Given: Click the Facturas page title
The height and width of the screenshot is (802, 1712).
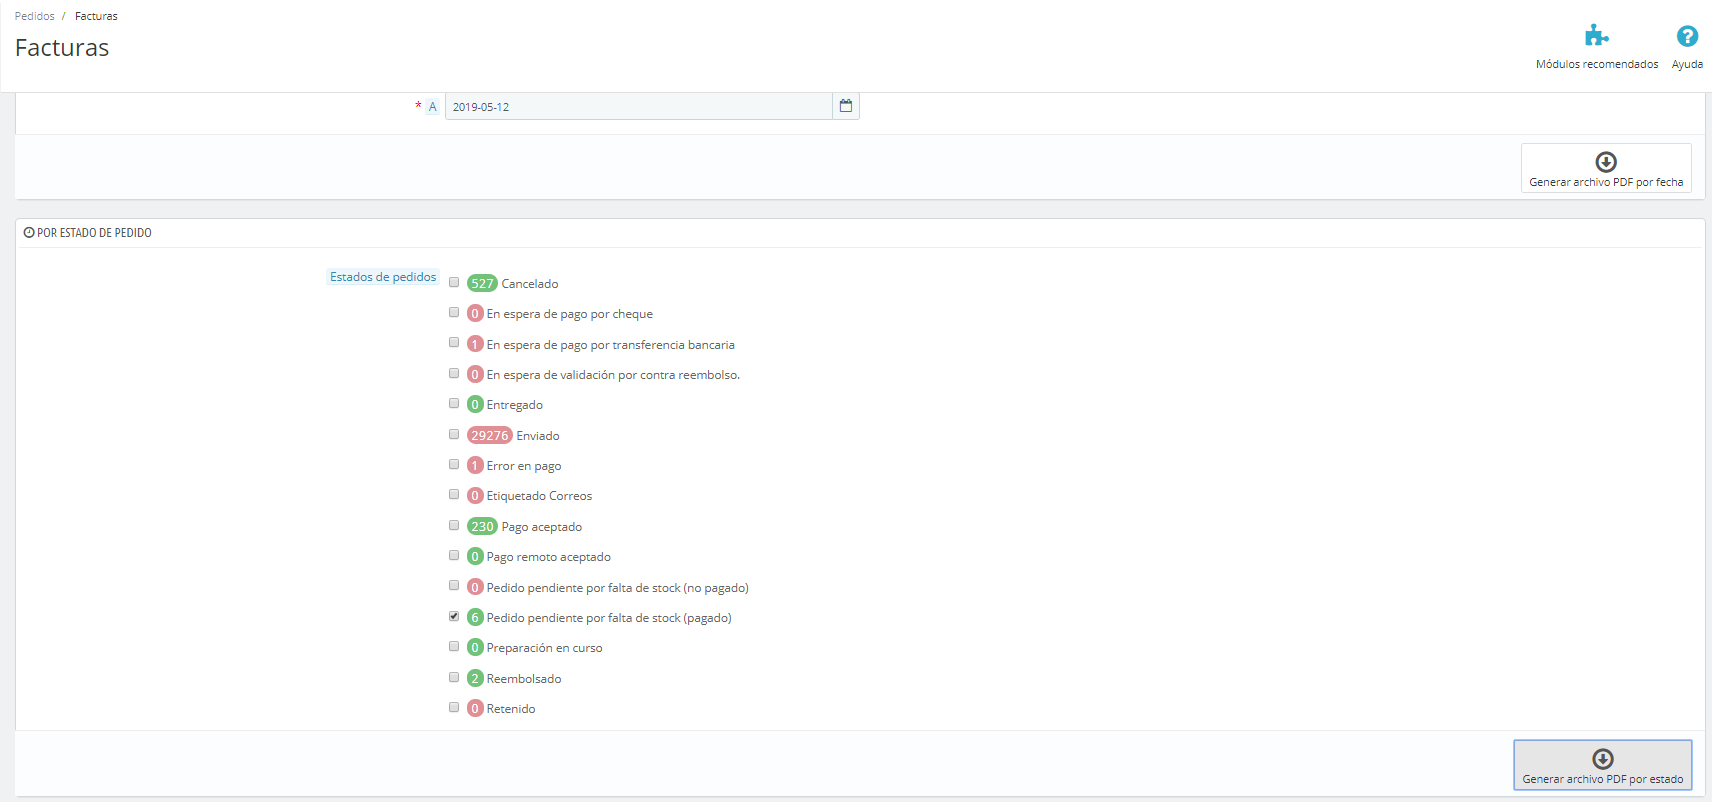Looking at the screenshot, I should pyautogui.click(x=62, y=48).
